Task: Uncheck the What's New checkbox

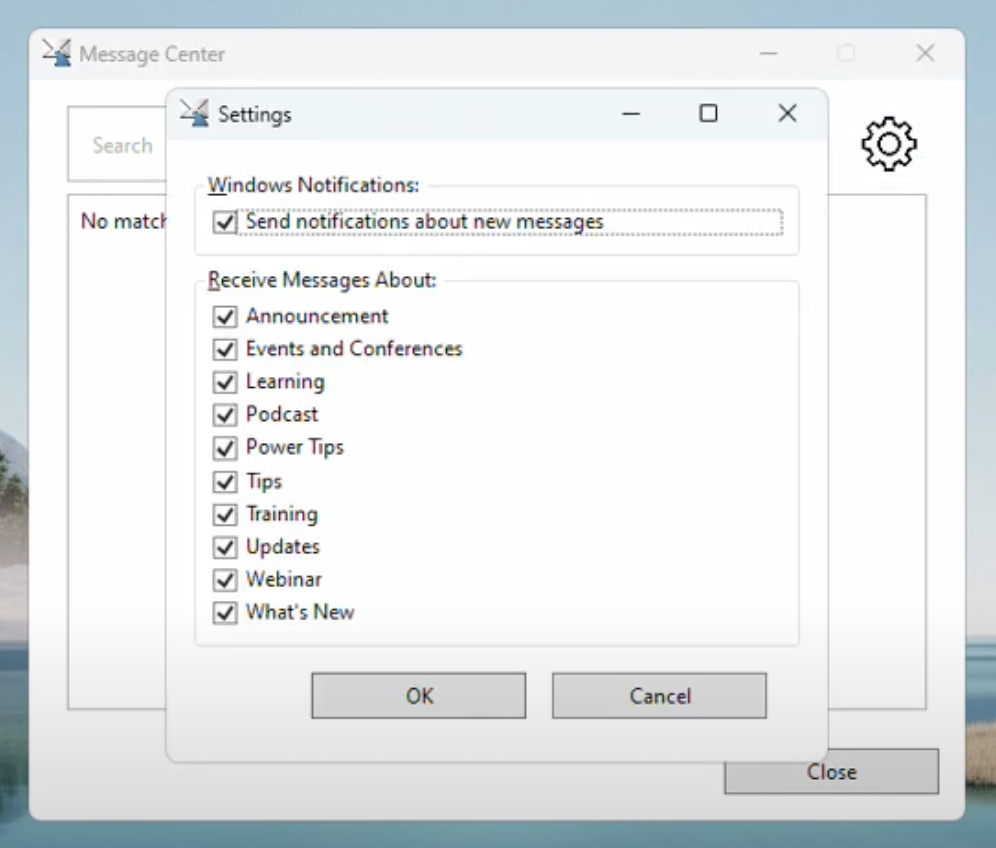Action: coord(224,613)
